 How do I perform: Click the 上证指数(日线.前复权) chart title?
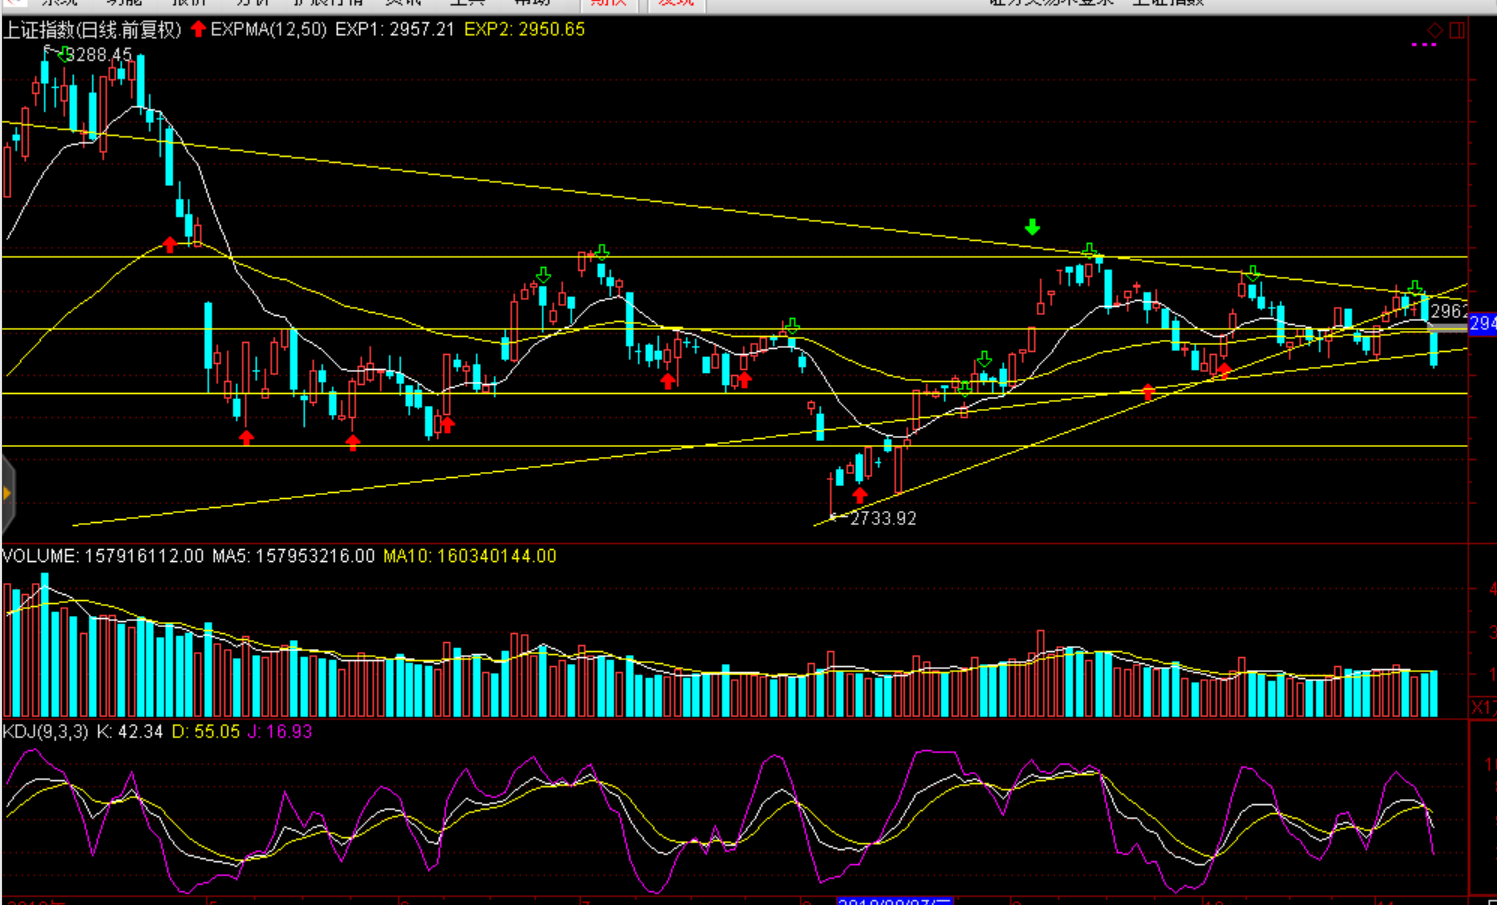point(92,30)
